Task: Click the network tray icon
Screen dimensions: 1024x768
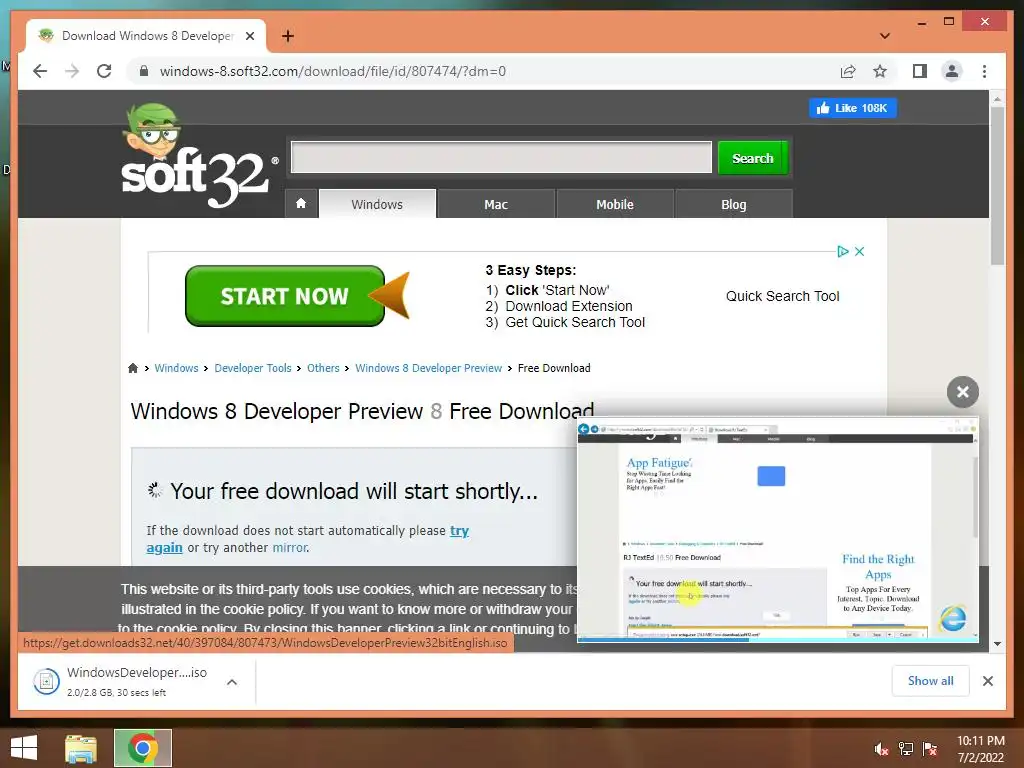Action: [x=906, y=749]
